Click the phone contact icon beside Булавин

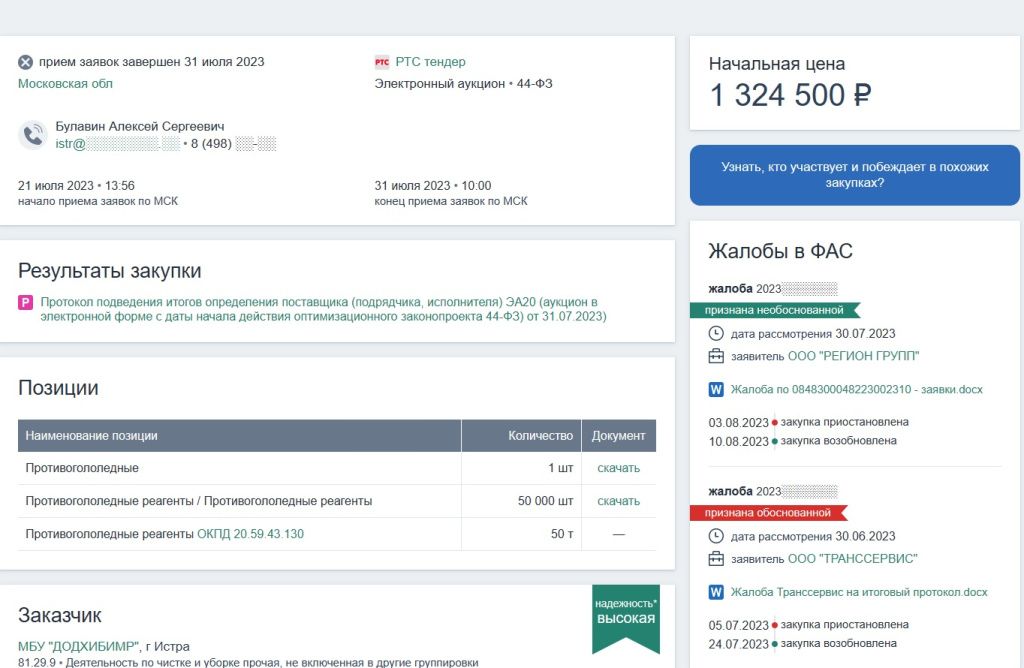coord(33,135)
